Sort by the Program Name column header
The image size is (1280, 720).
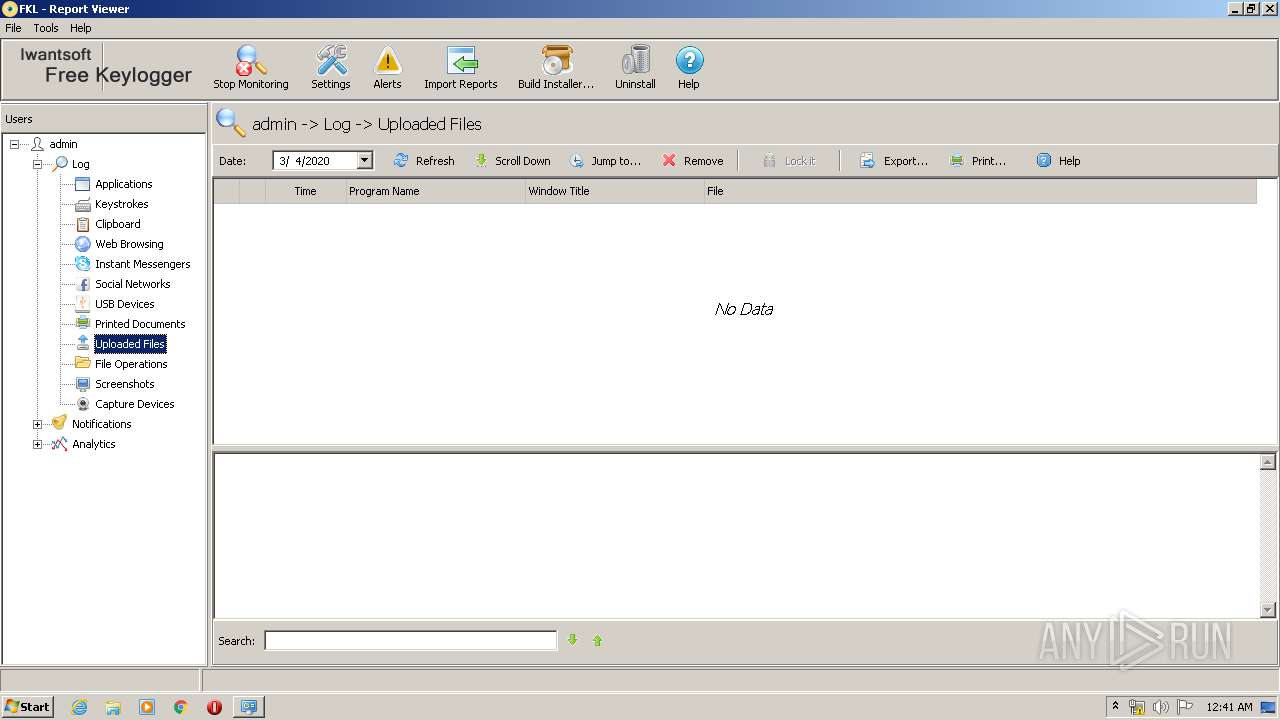tap(435, 191)
